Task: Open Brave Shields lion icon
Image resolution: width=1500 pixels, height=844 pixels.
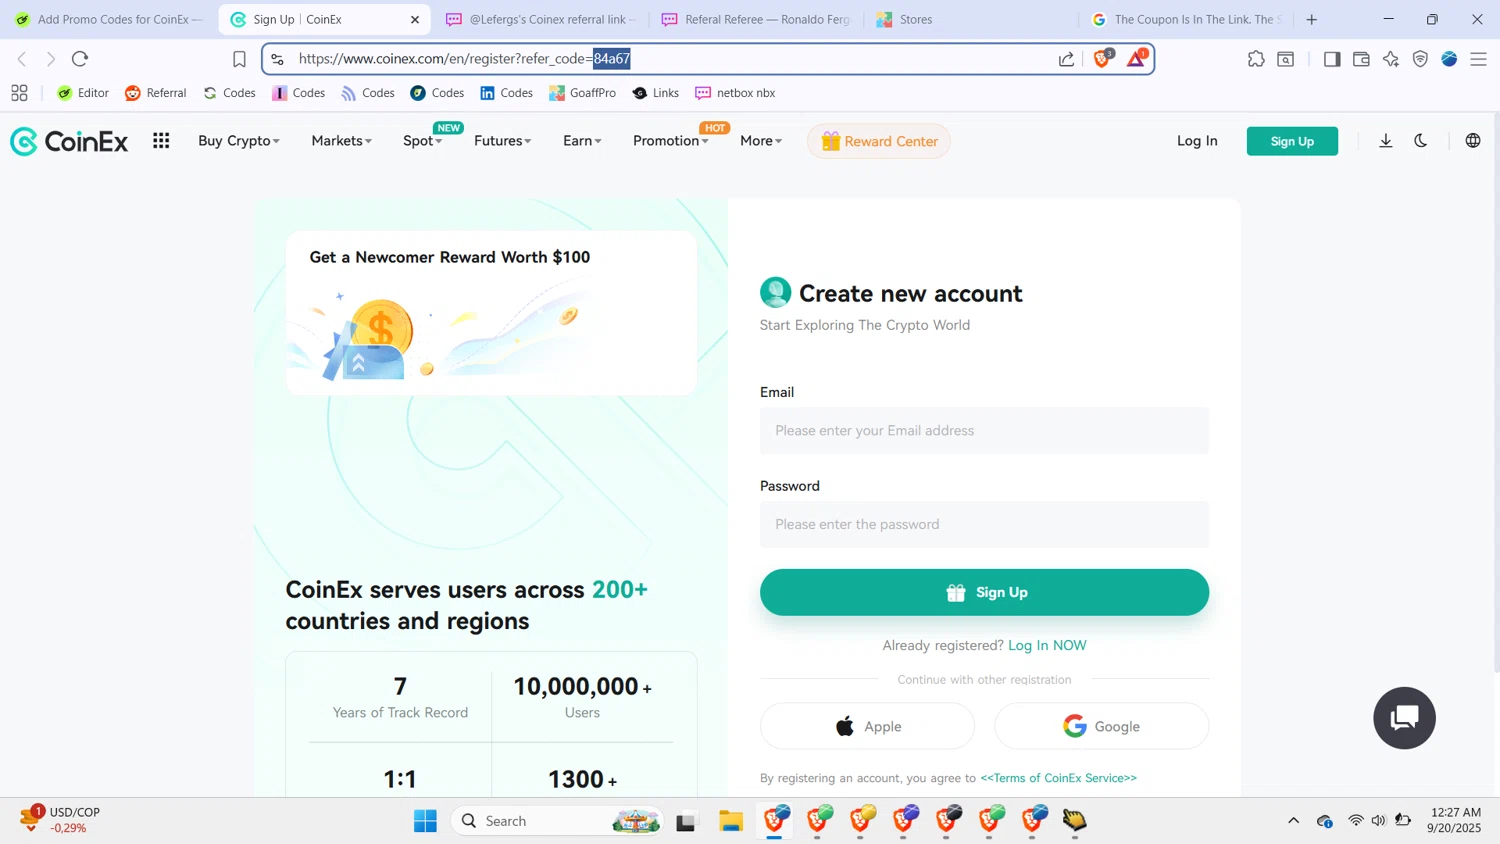Action: [x=1102, y=59]
